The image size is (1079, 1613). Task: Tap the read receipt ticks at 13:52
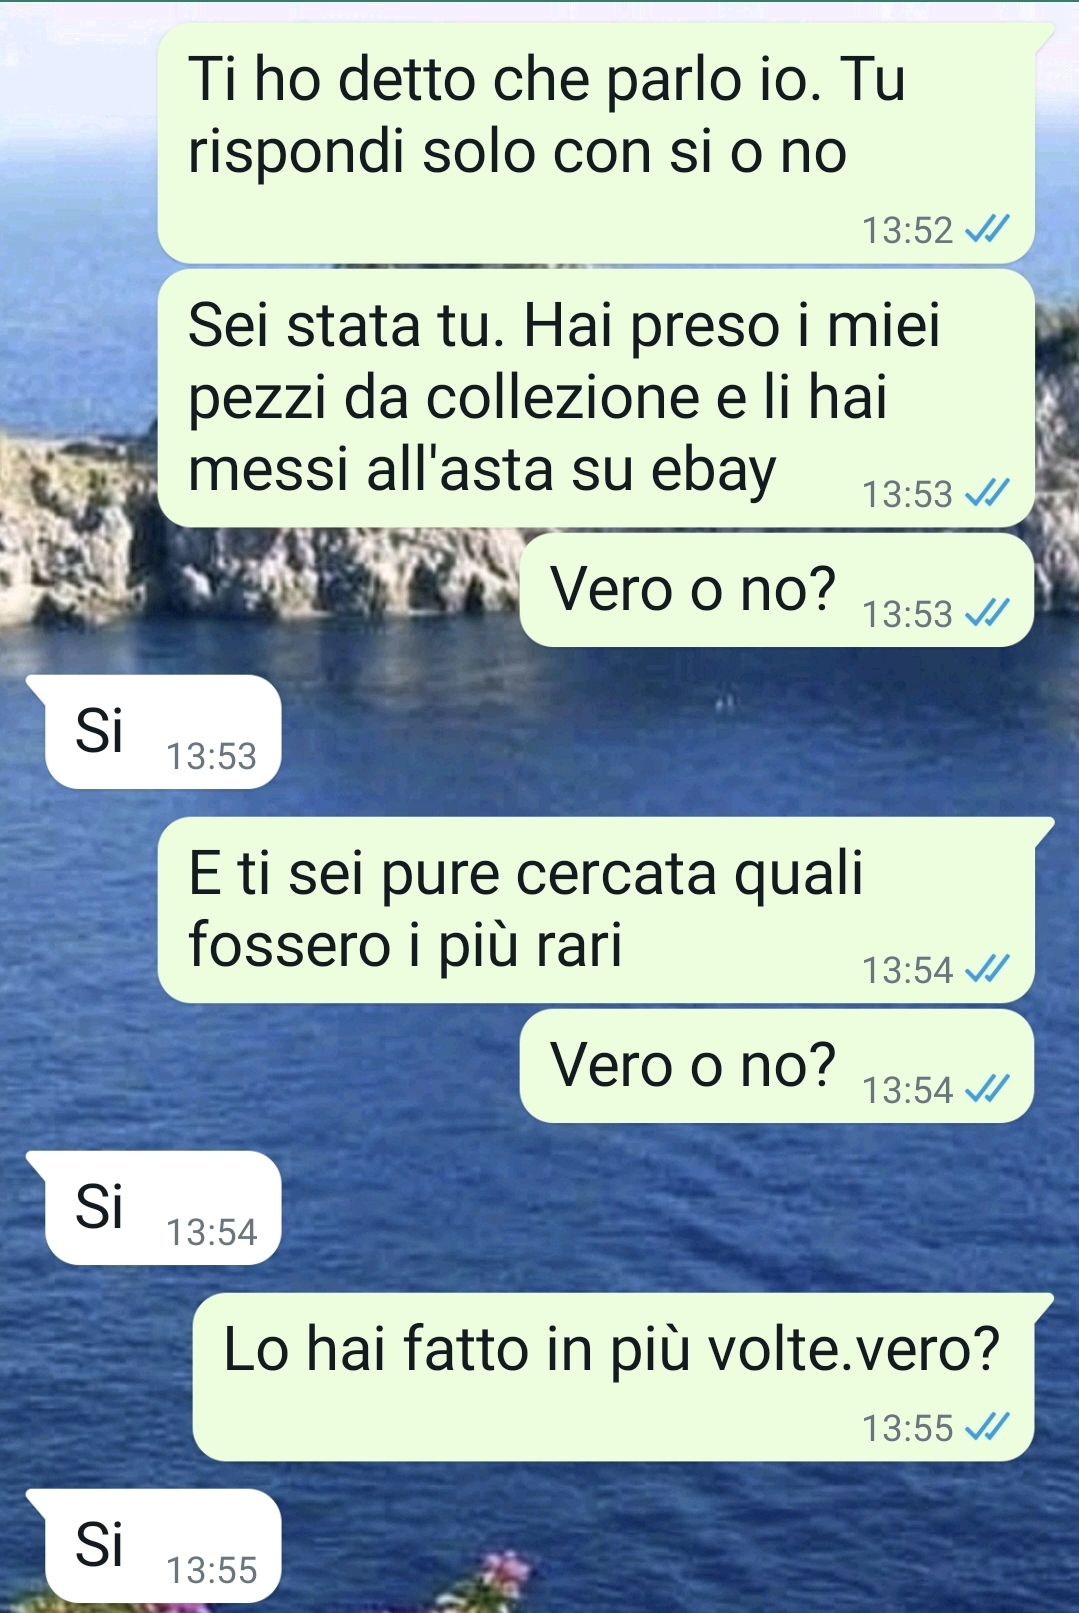coord(987,230)
